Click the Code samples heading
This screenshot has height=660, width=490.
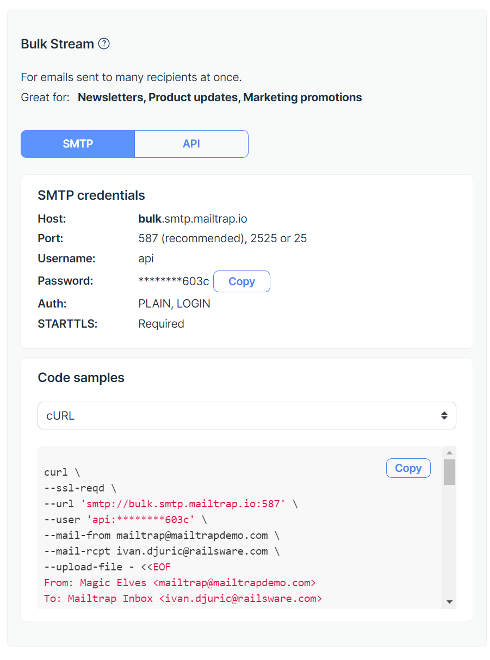(81, 378)
